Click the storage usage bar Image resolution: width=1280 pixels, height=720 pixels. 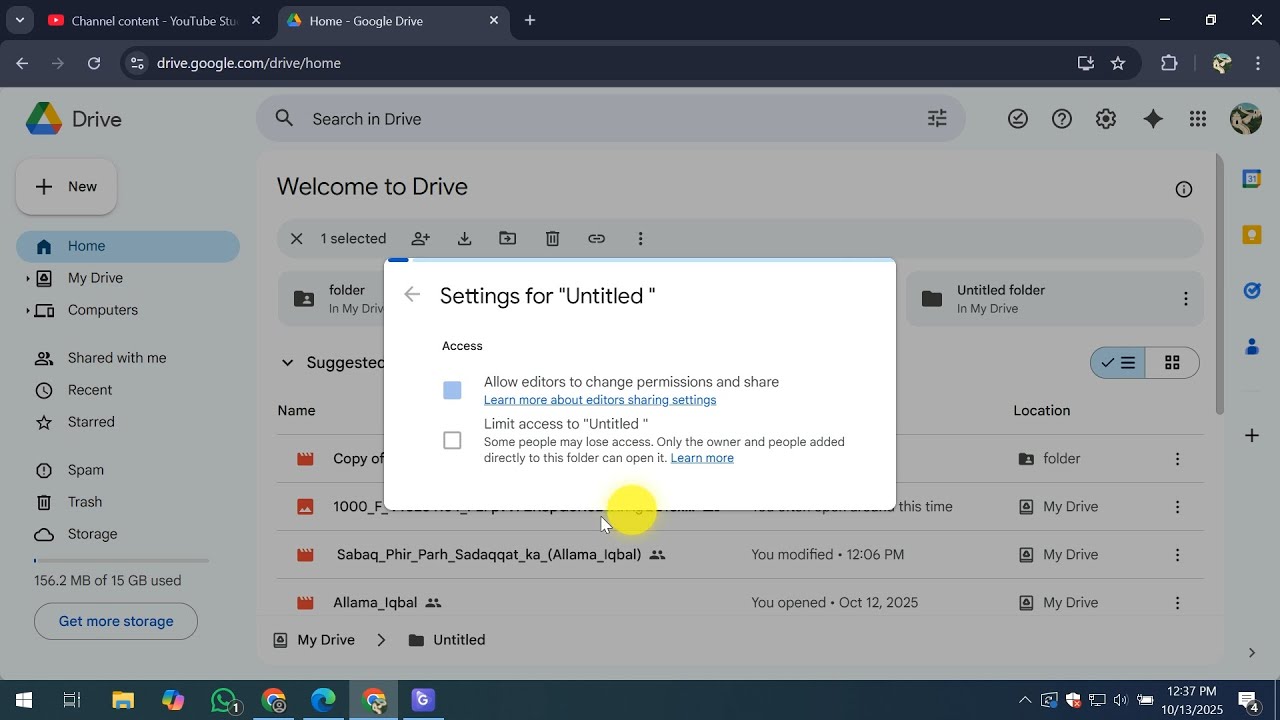point(121,561)
